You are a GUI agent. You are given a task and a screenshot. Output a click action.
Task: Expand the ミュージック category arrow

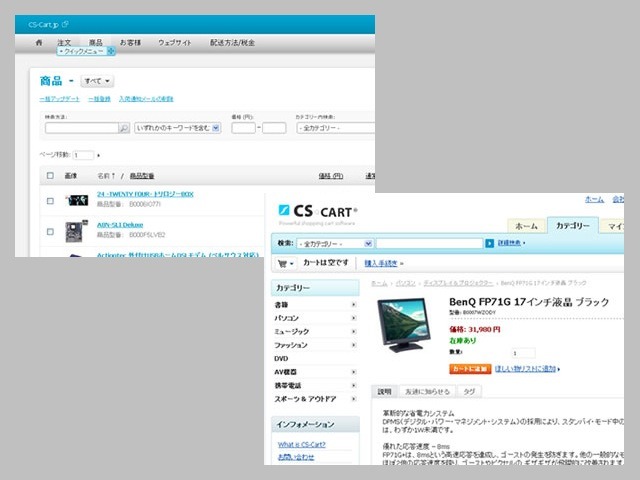click(353, 331)
